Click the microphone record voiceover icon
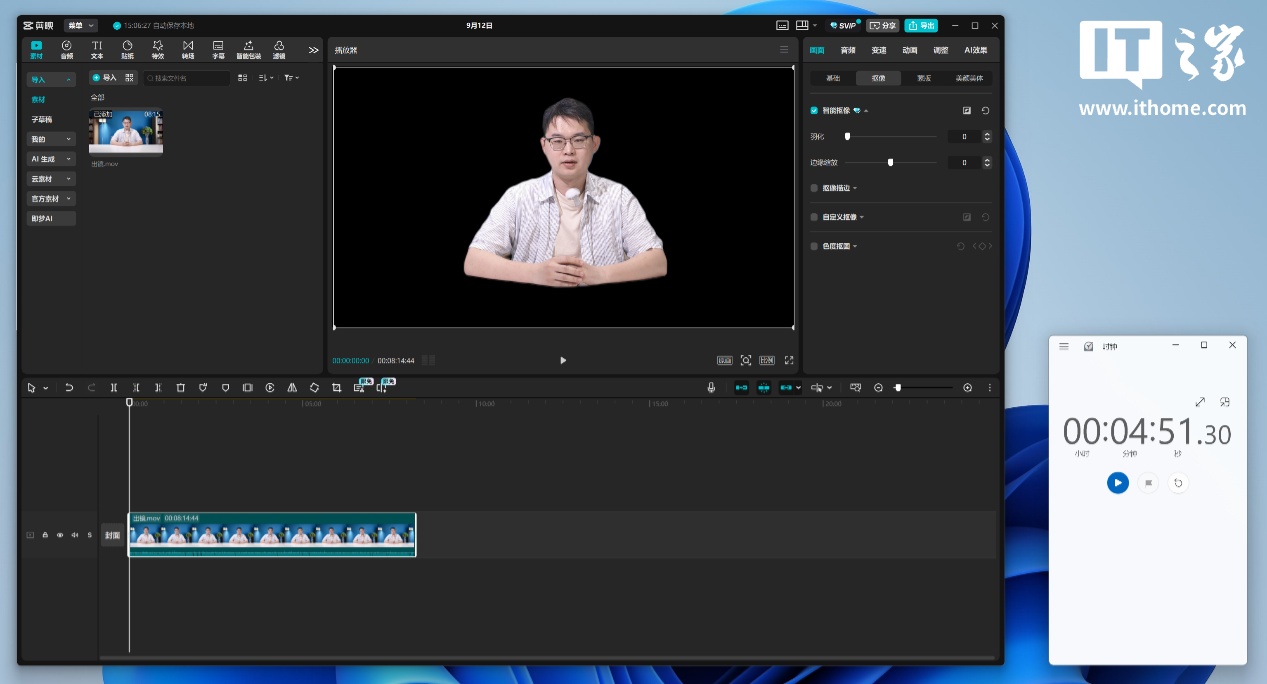Viewport: 1267px width, 684px height. click(711, 387)
